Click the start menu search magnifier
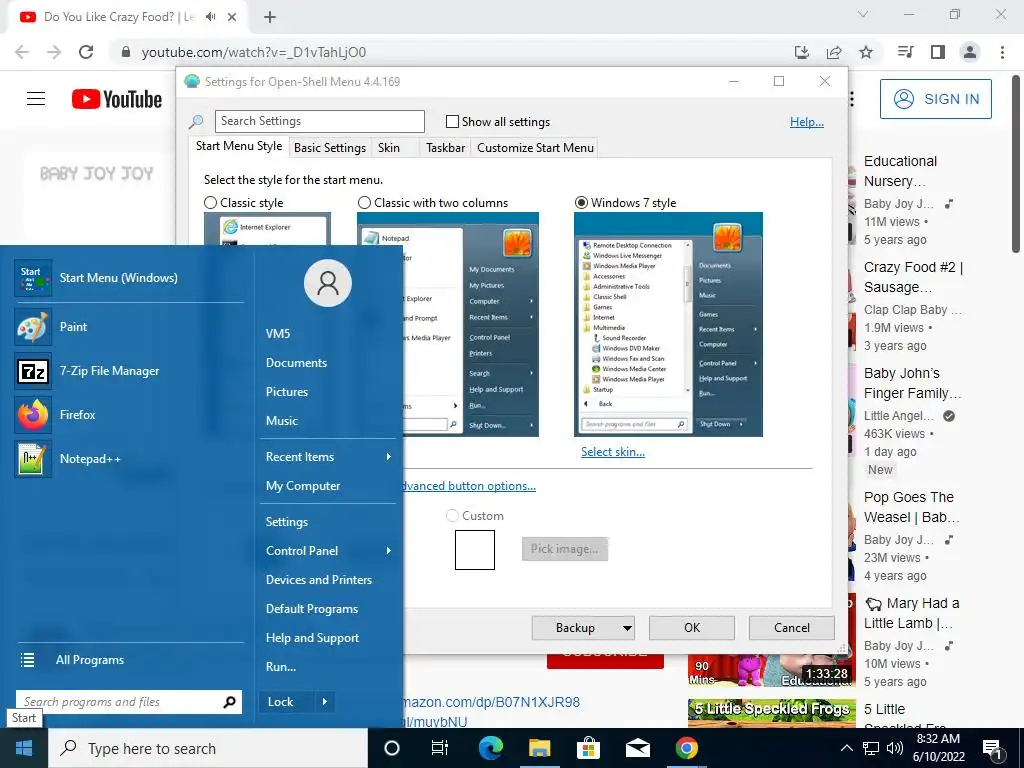1024x768 pixels. tap(229, 702)
